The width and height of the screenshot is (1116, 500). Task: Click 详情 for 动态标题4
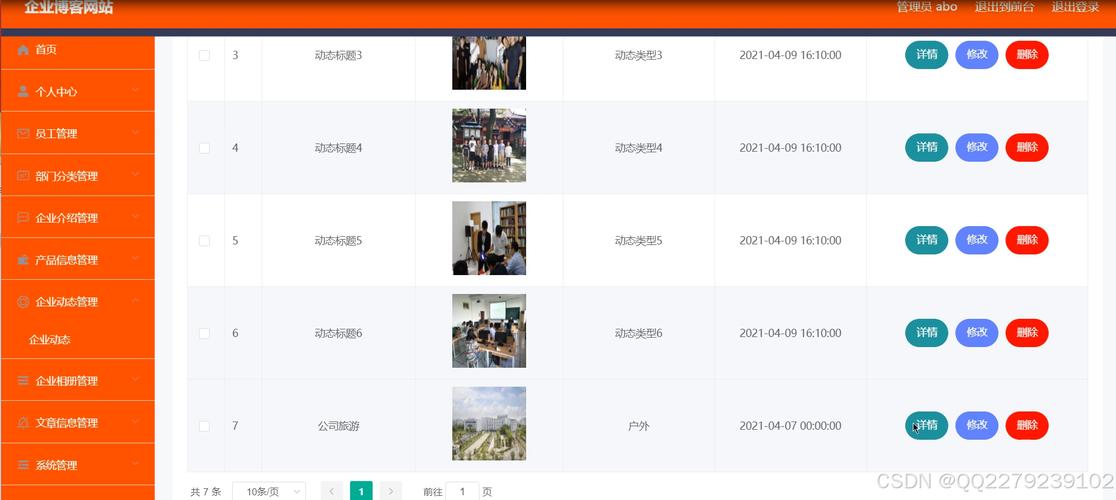click(926, 147)
